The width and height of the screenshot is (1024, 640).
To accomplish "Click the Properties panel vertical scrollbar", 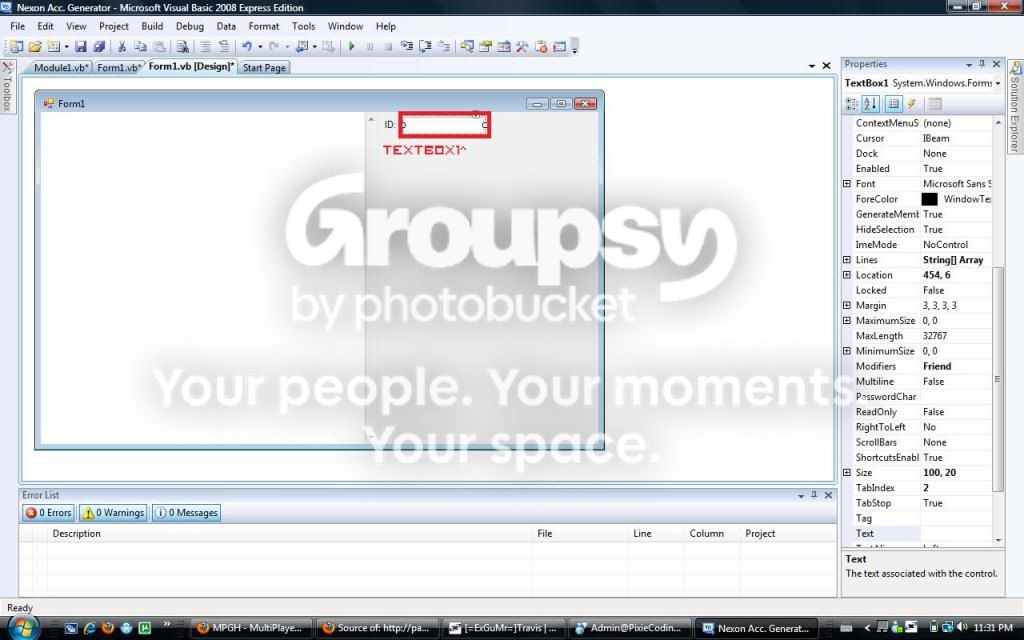I will pyautogui.click(x=997, y=379).
